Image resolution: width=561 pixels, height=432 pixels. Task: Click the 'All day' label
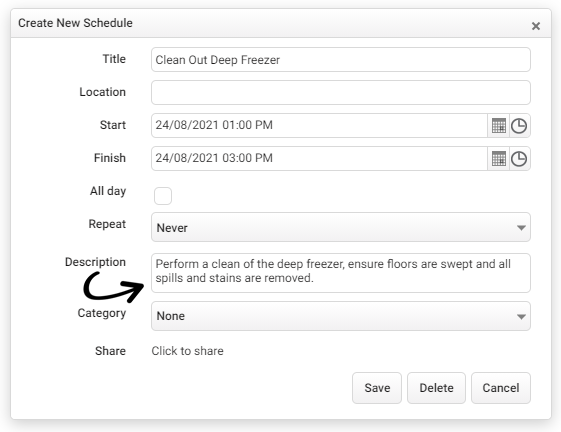click(x=108, y=191)
